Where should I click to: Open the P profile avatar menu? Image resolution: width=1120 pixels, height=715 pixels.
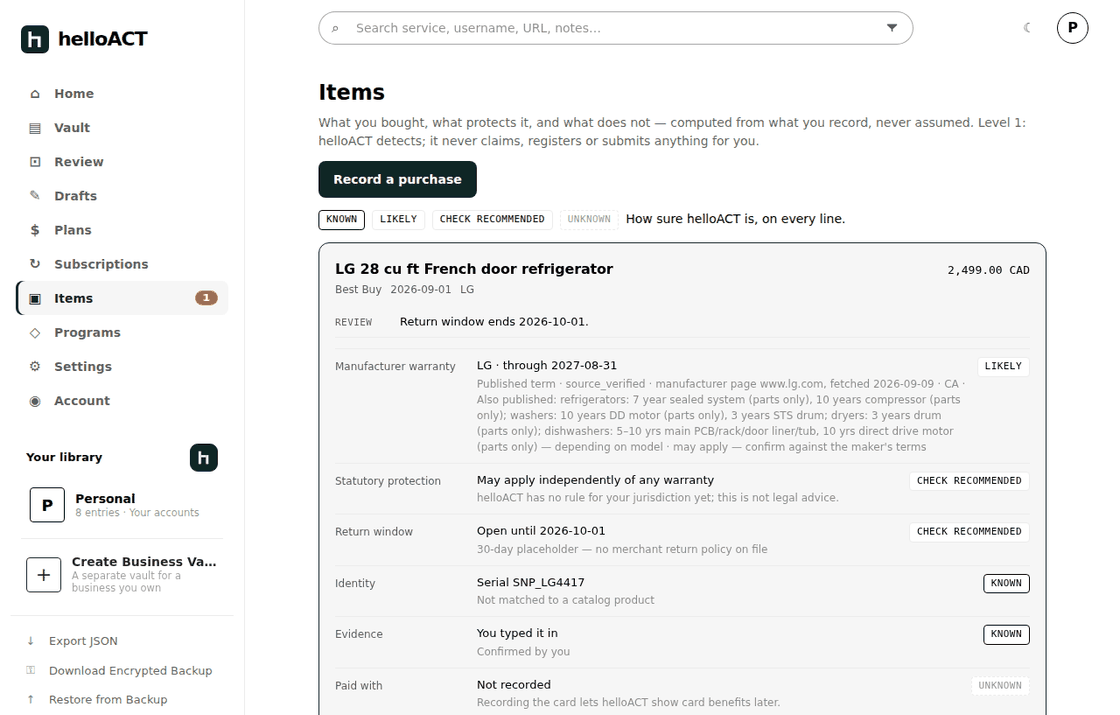pos(1073,28)
